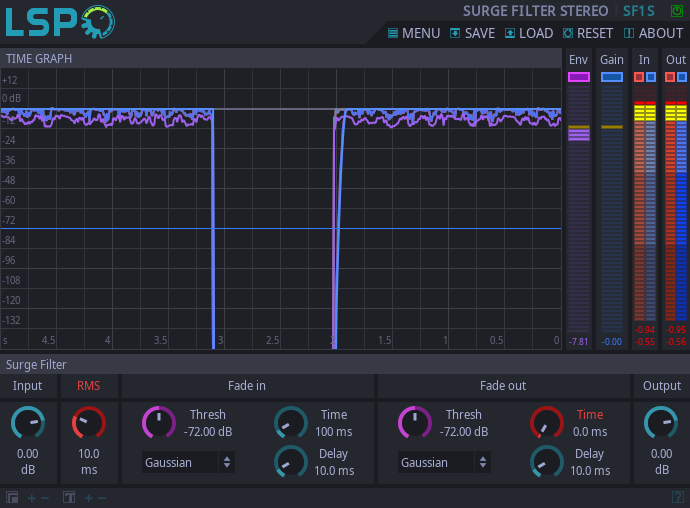Image resolution: width=690 pixels, height=508 pixels.
Task: Click the Output gain knob
Action: (661, 423)
